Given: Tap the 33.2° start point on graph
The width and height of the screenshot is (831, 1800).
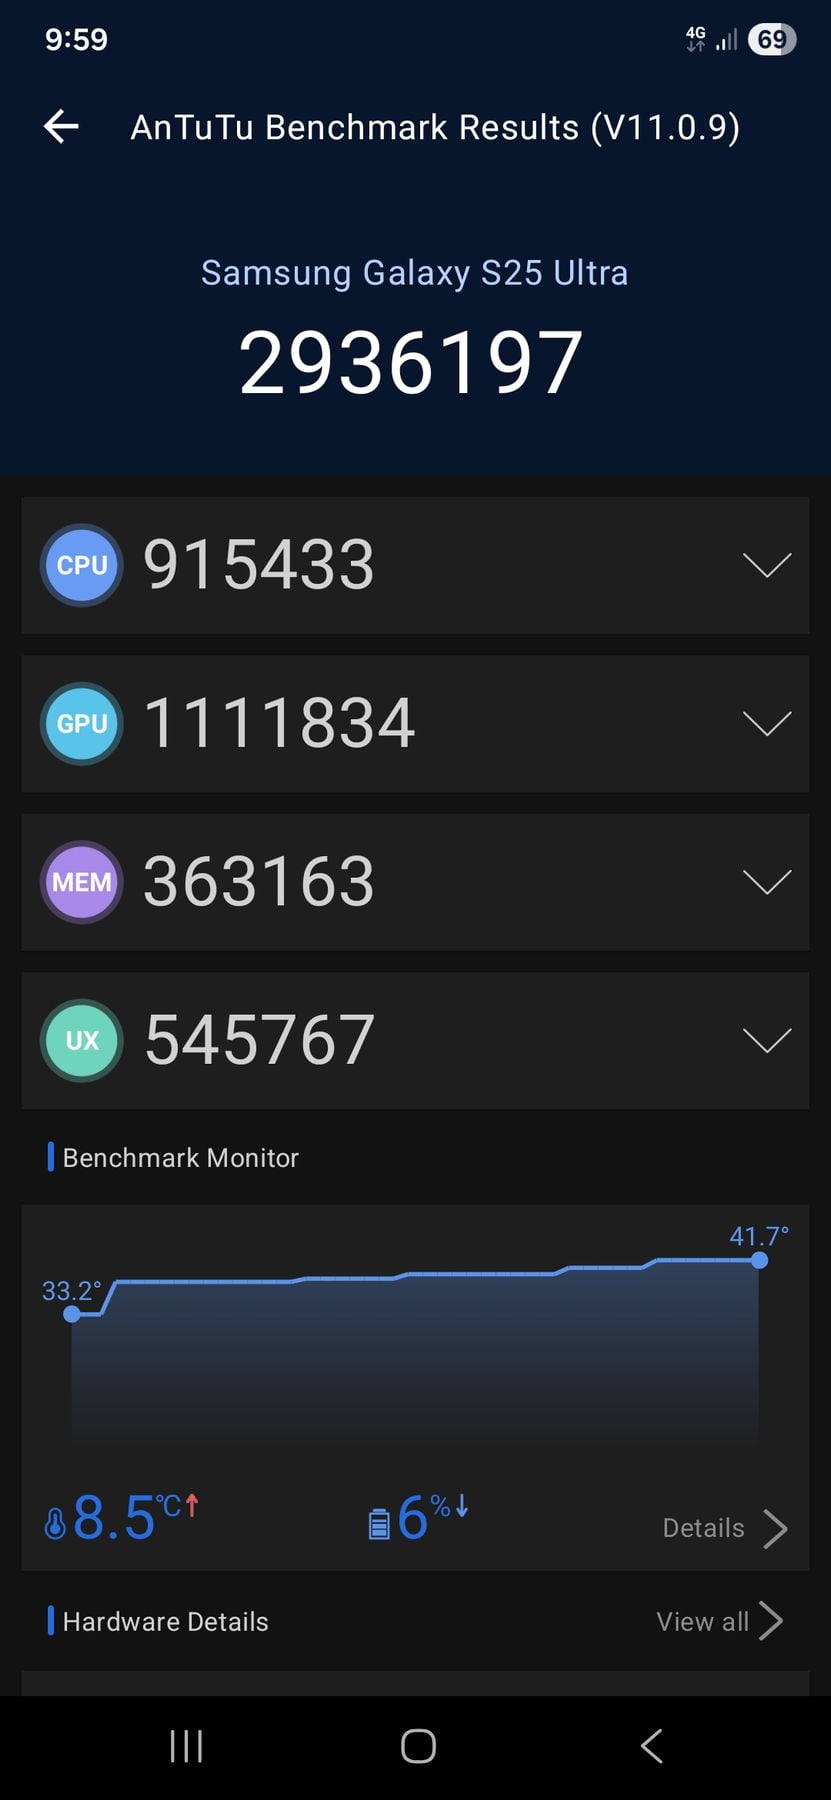Looking at the screenshot, I should point(72,1314).
